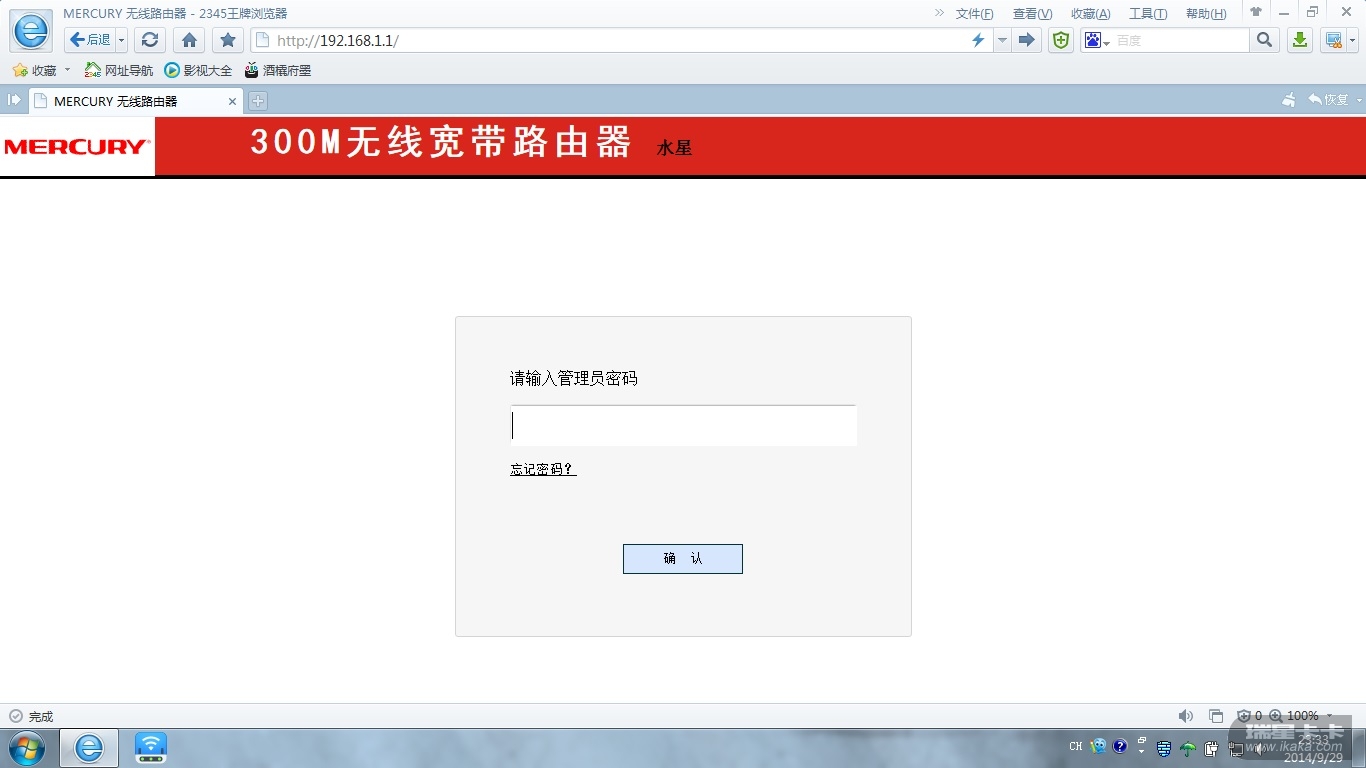Screen dimensions: 1366x768
Task: Open the 文件(F) menu
Action: (x=975, y=14)
